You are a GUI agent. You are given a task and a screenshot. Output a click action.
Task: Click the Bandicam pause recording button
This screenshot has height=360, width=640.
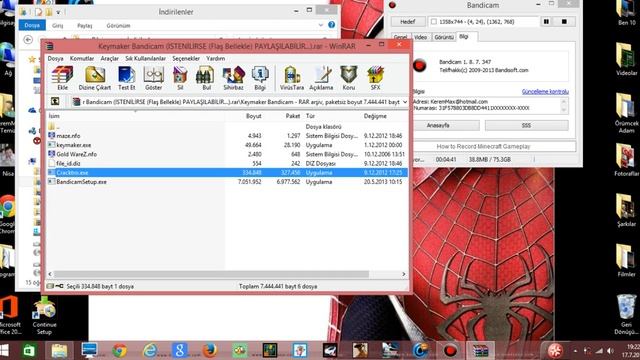point(546,22)
